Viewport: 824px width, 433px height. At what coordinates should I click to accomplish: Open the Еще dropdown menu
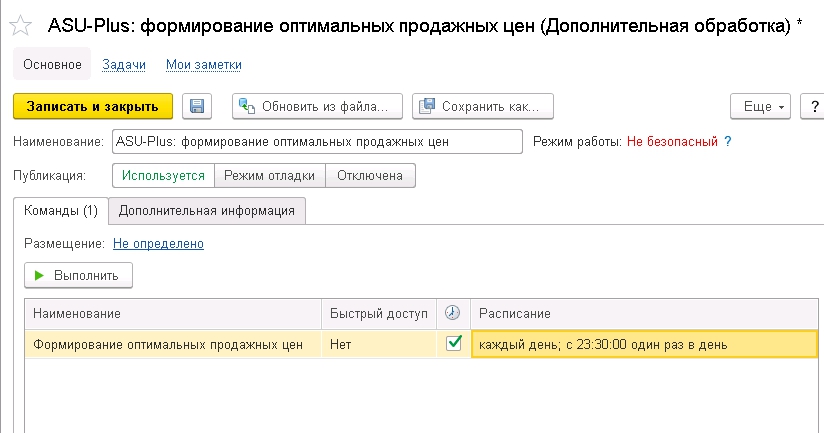(760, 106)
